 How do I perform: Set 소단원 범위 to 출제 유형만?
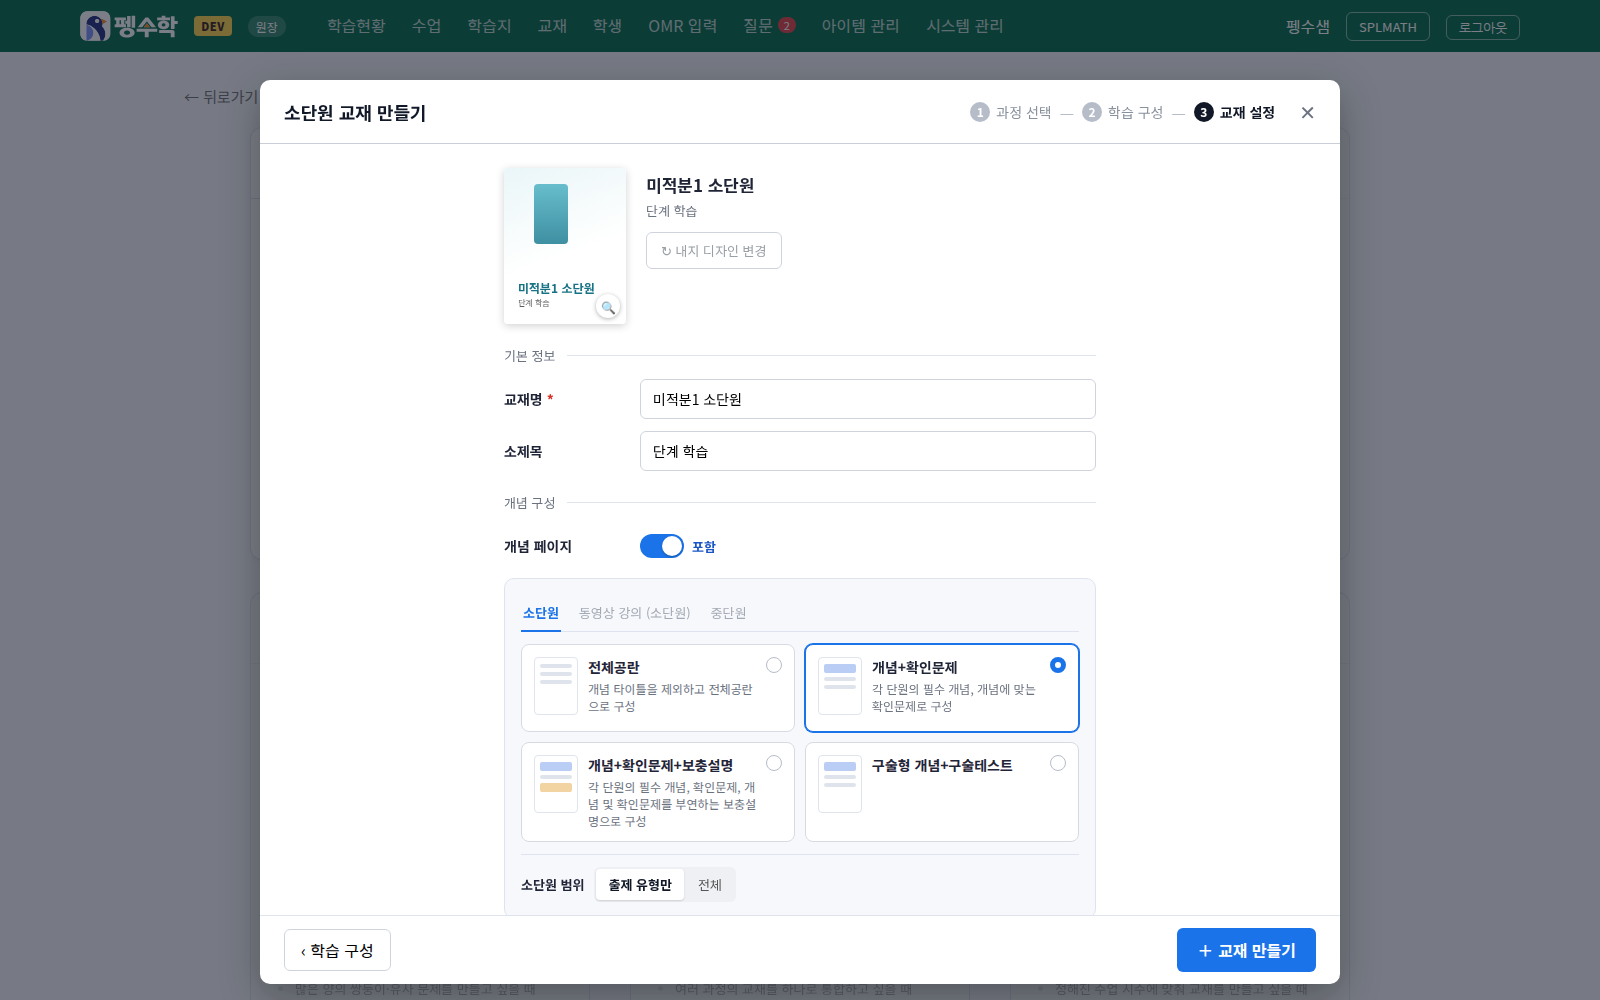[x=640, y=885]
